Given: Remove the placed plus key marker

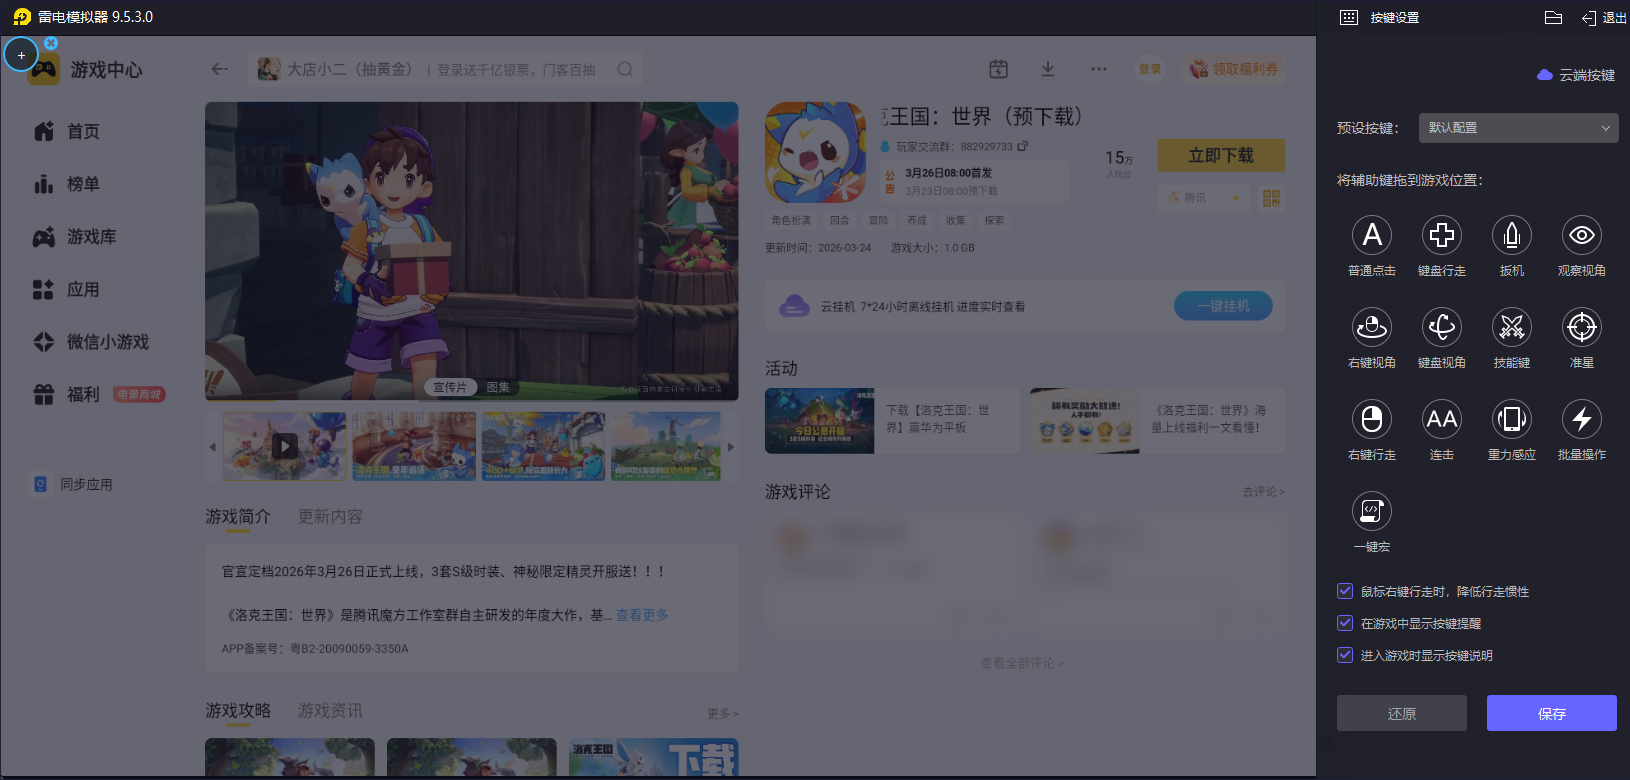Looking at the screenshot, I should [x=51, y=43].
